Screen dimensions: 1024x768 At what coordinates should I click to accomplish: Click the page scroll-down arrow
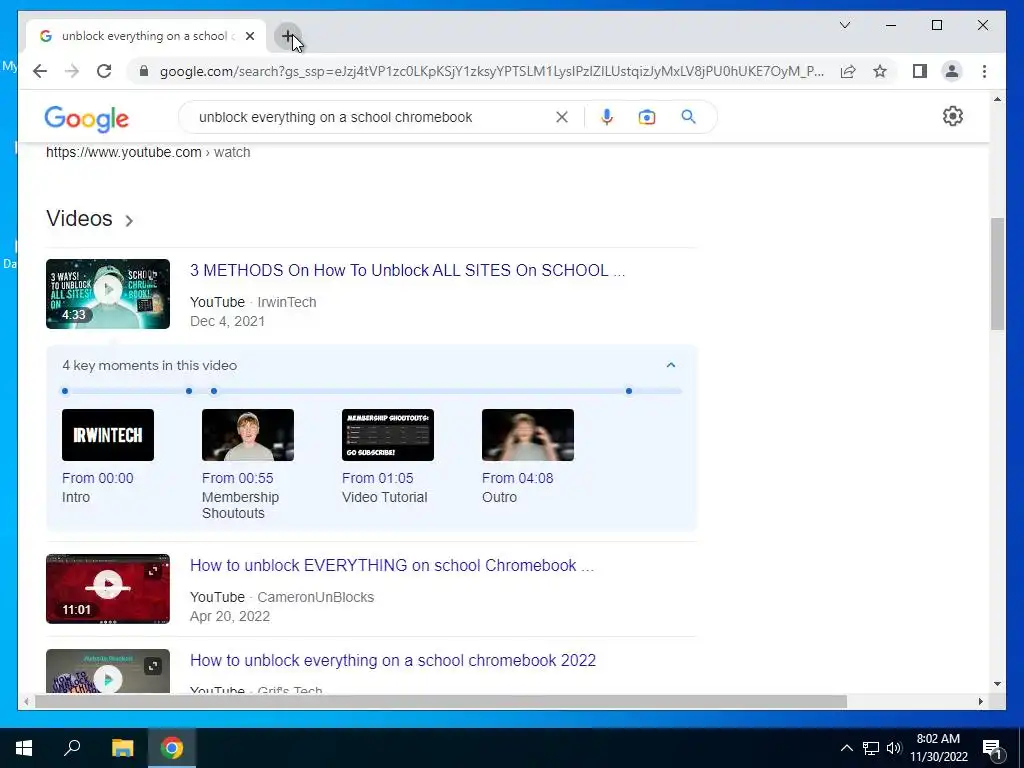point(997,684)
